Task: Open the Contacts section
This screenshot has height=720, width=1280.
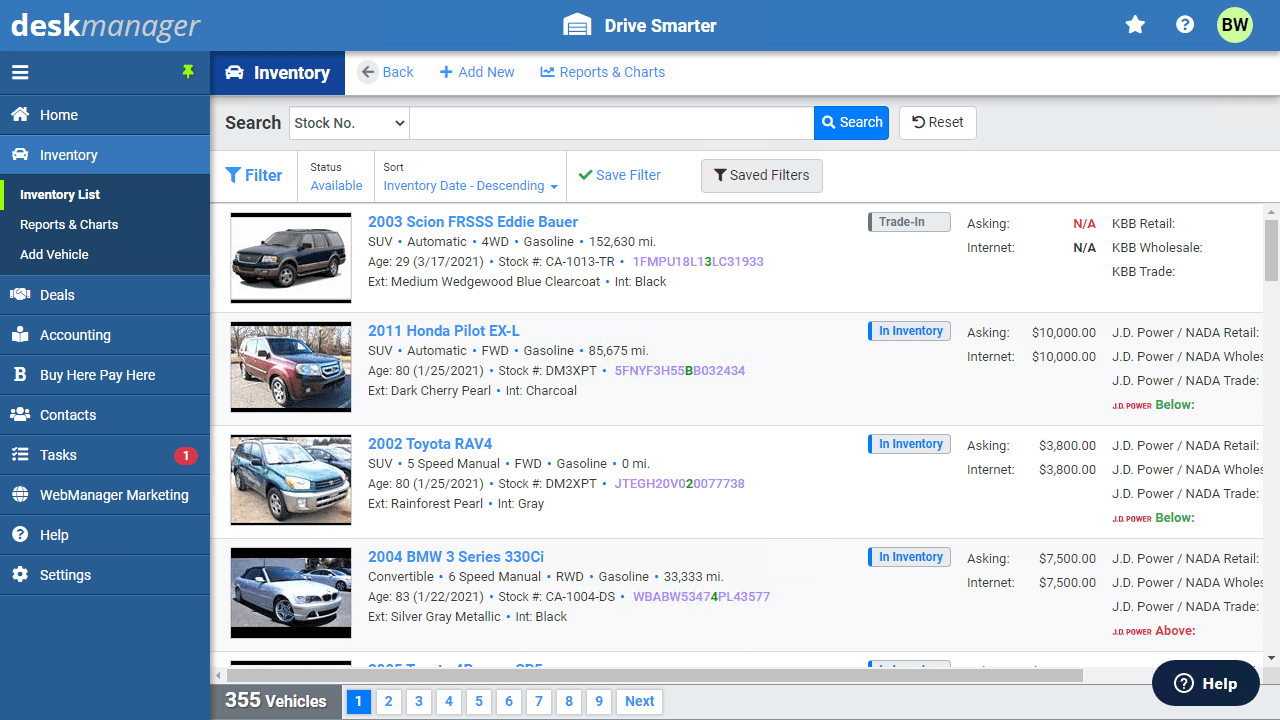Action: [x=67, y=414]
